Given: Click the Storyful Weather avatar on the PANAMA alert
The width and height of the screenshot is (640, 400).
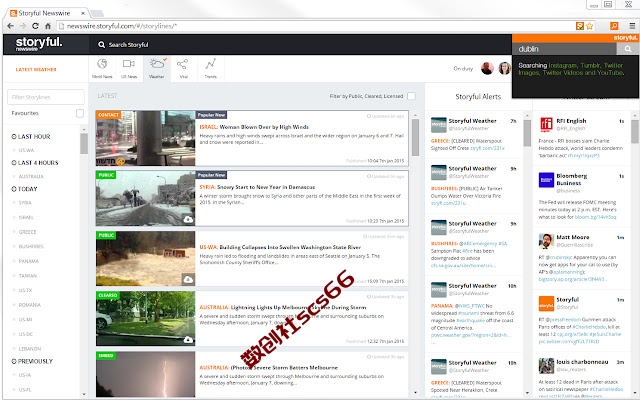Looking at the screenshot, I should pos(439,290).
